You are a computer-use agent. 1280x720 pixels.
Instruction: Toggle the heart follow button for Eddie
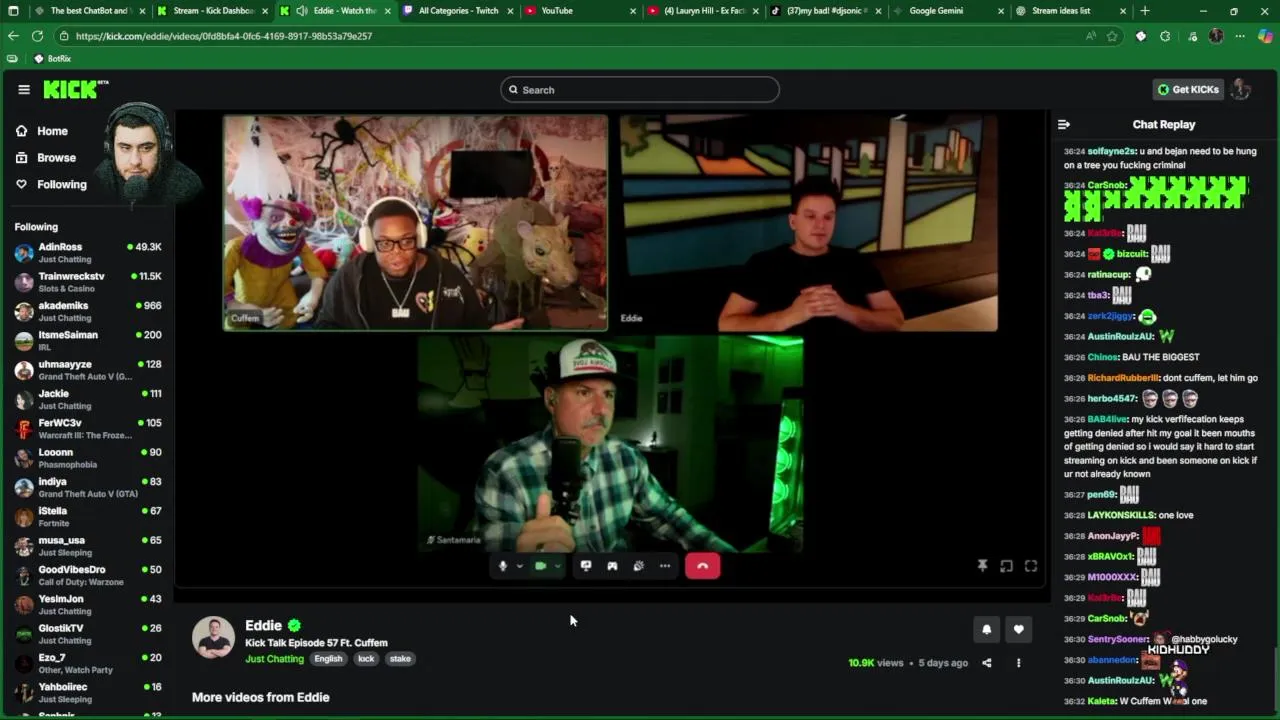coord(1018,629)
